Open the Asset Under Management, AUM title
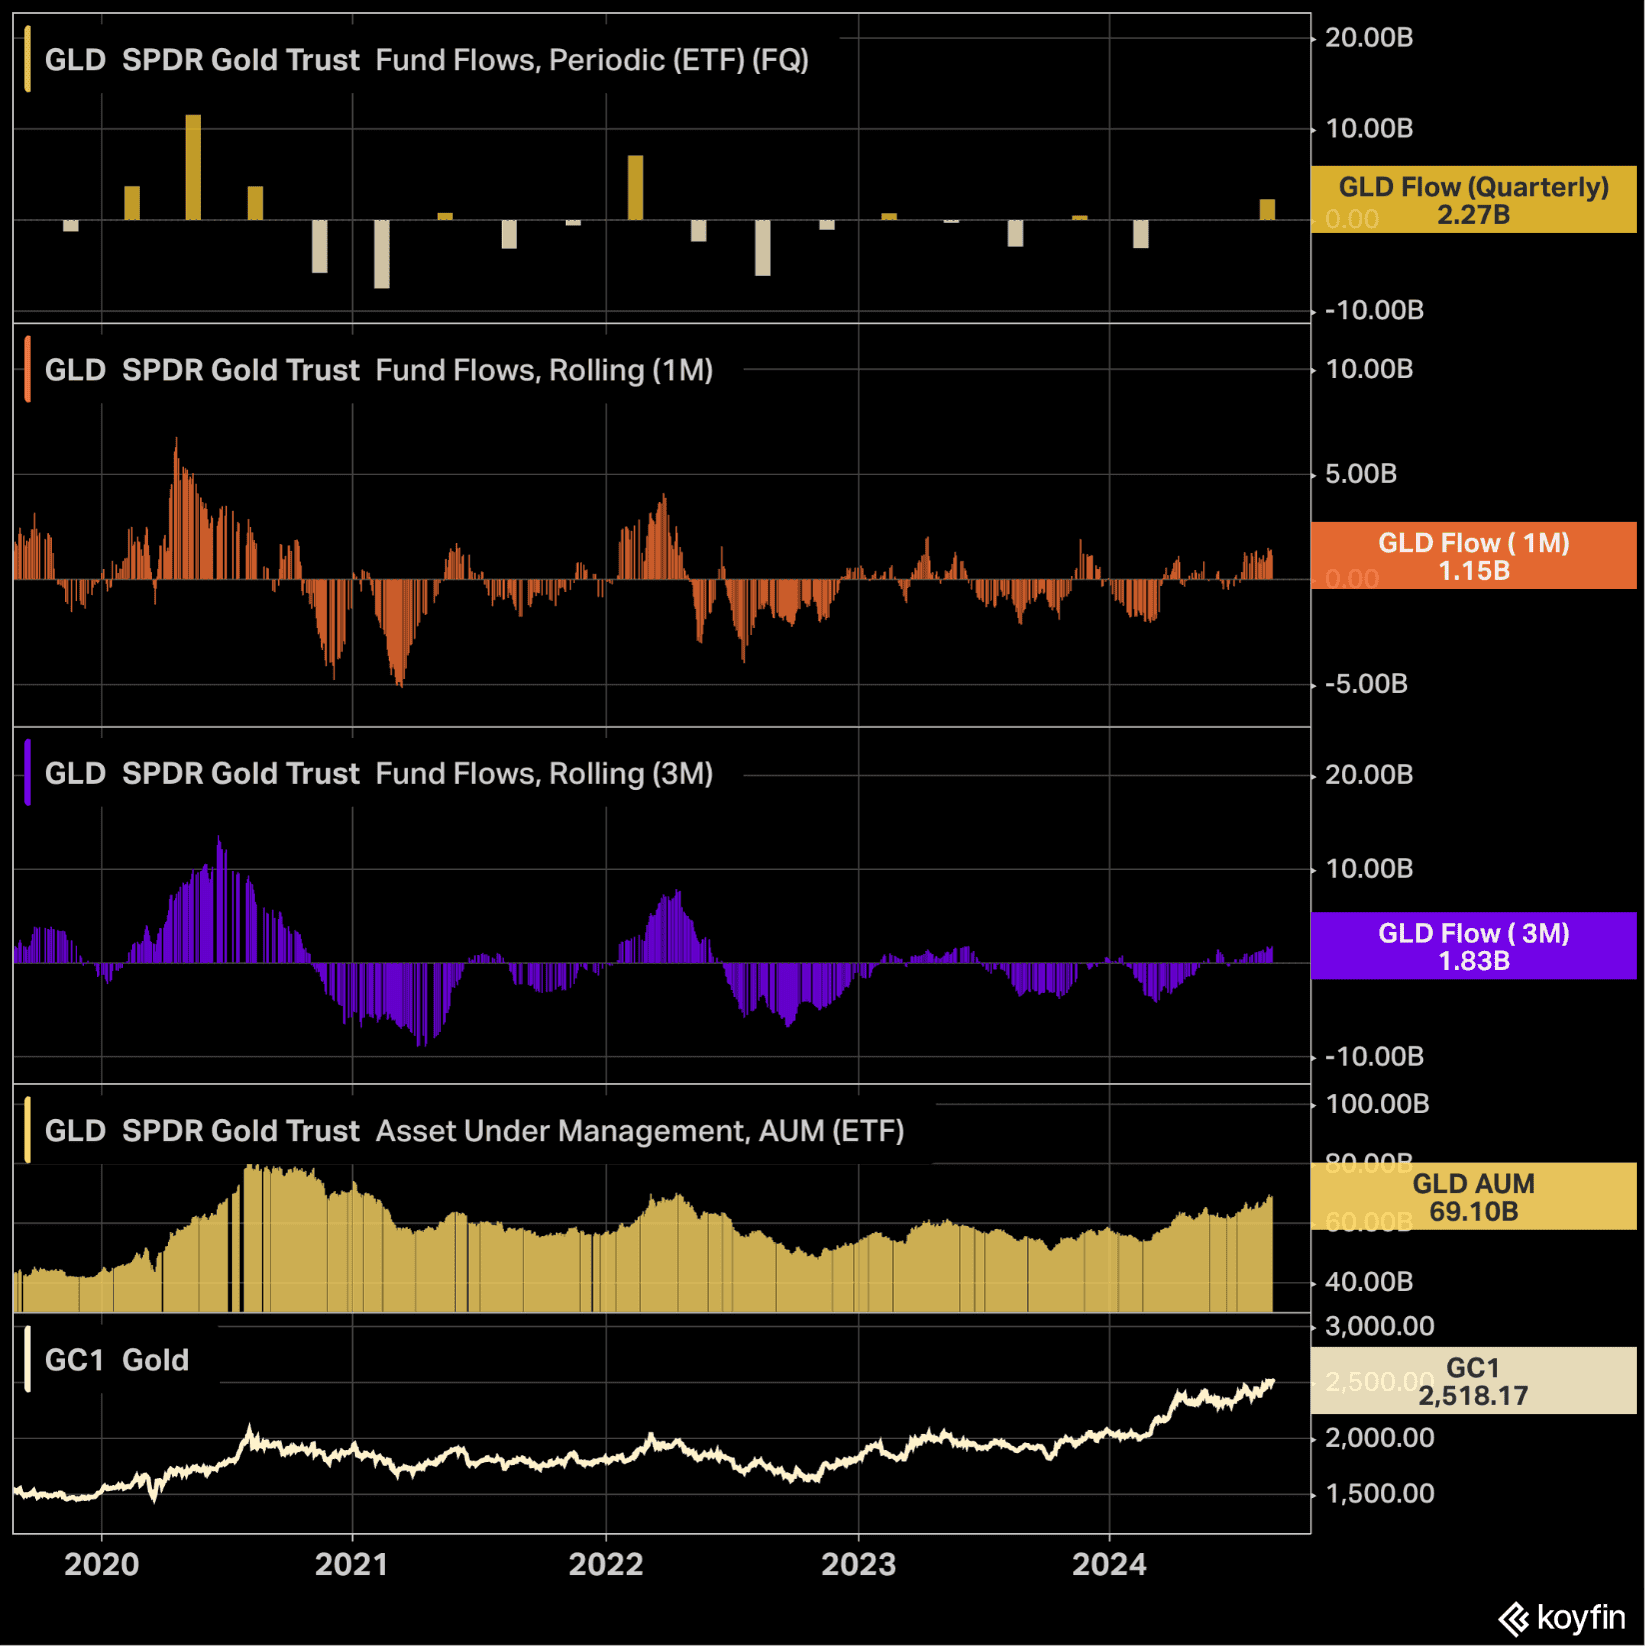Image resolution: width=1649 pixels, height=1650 pixels. tap(640, 1131)
